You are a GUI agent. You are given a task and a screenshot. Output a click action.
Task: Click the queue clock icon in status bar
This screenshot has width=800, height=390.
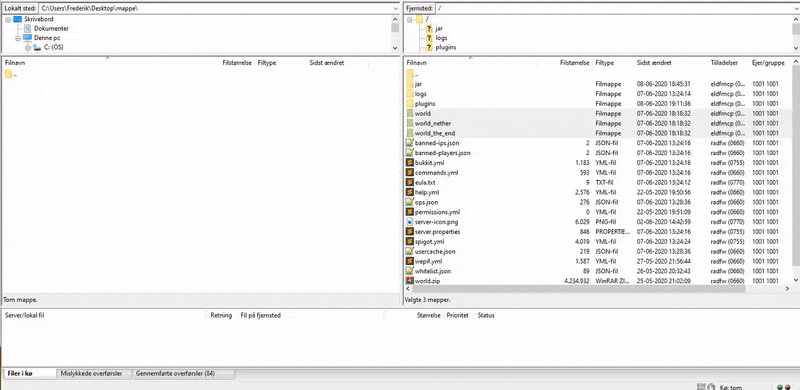[x=711, y=387]
